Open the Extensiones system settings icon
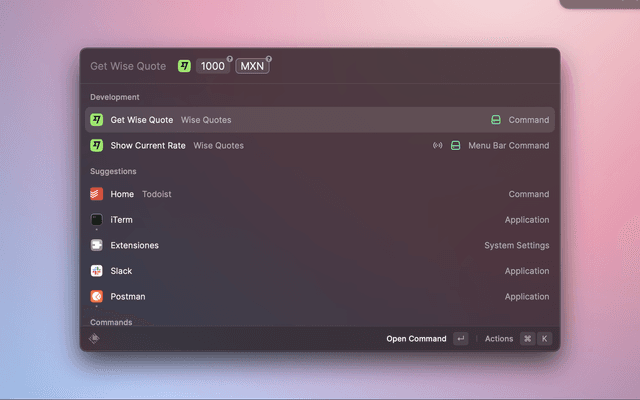This screenshot has height=400, width=640. 97,245
